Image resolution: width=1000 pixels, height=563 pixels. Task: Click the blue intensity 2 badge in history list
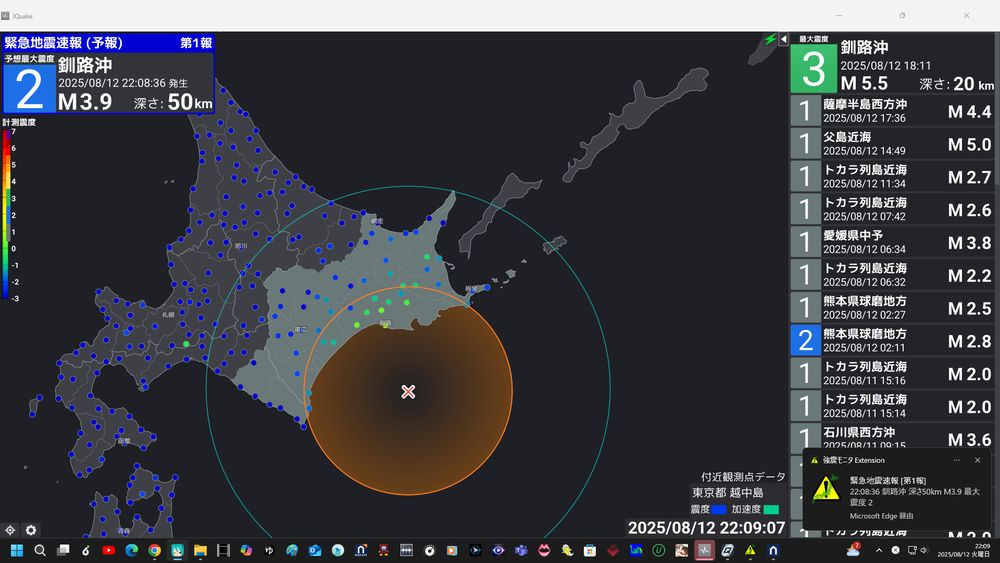[x=805, y=340]
